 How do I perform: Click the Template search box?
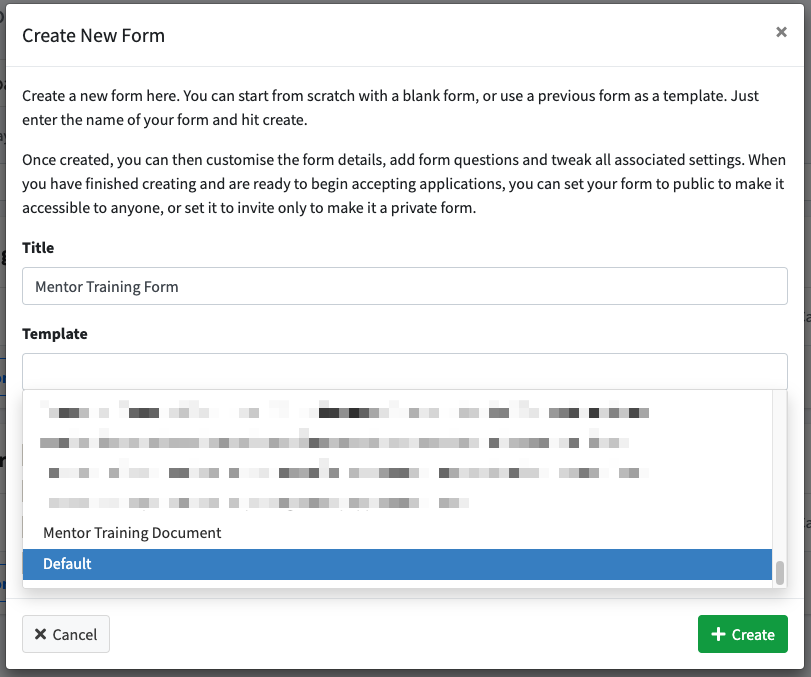pos(404,371)
